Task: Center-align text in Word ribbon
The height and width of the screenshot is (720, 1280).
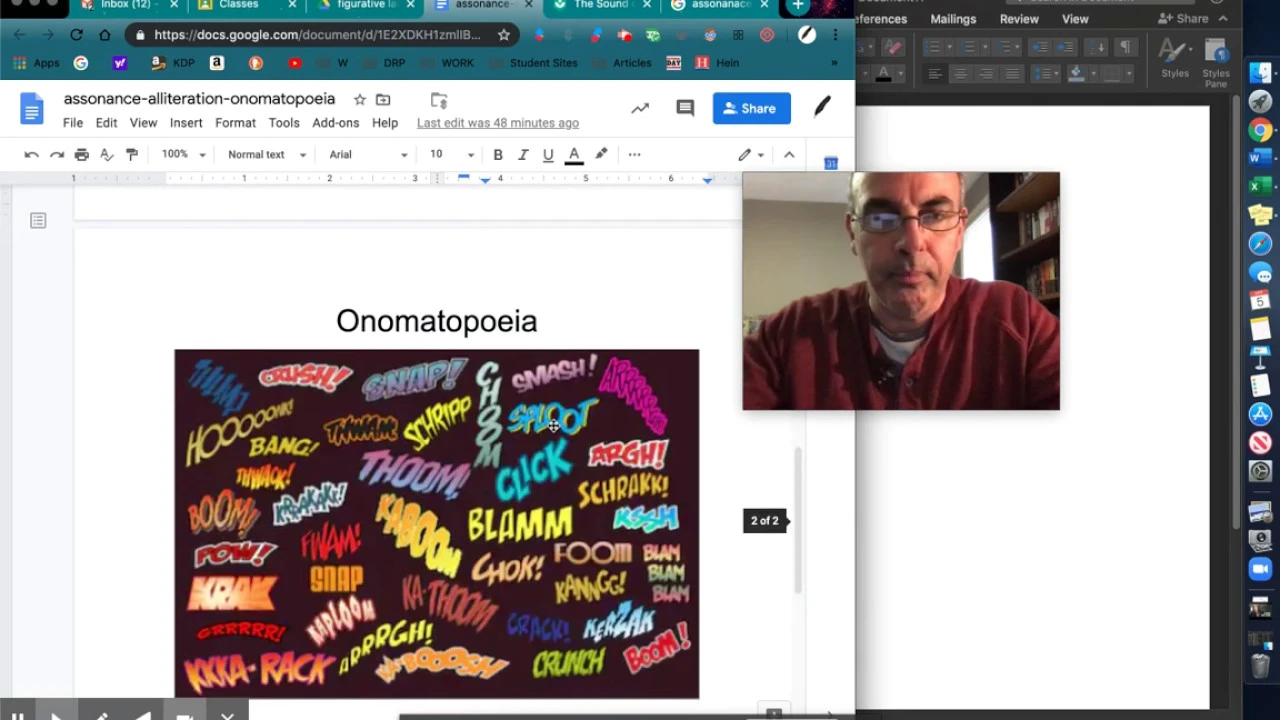Action: point(960,74)
